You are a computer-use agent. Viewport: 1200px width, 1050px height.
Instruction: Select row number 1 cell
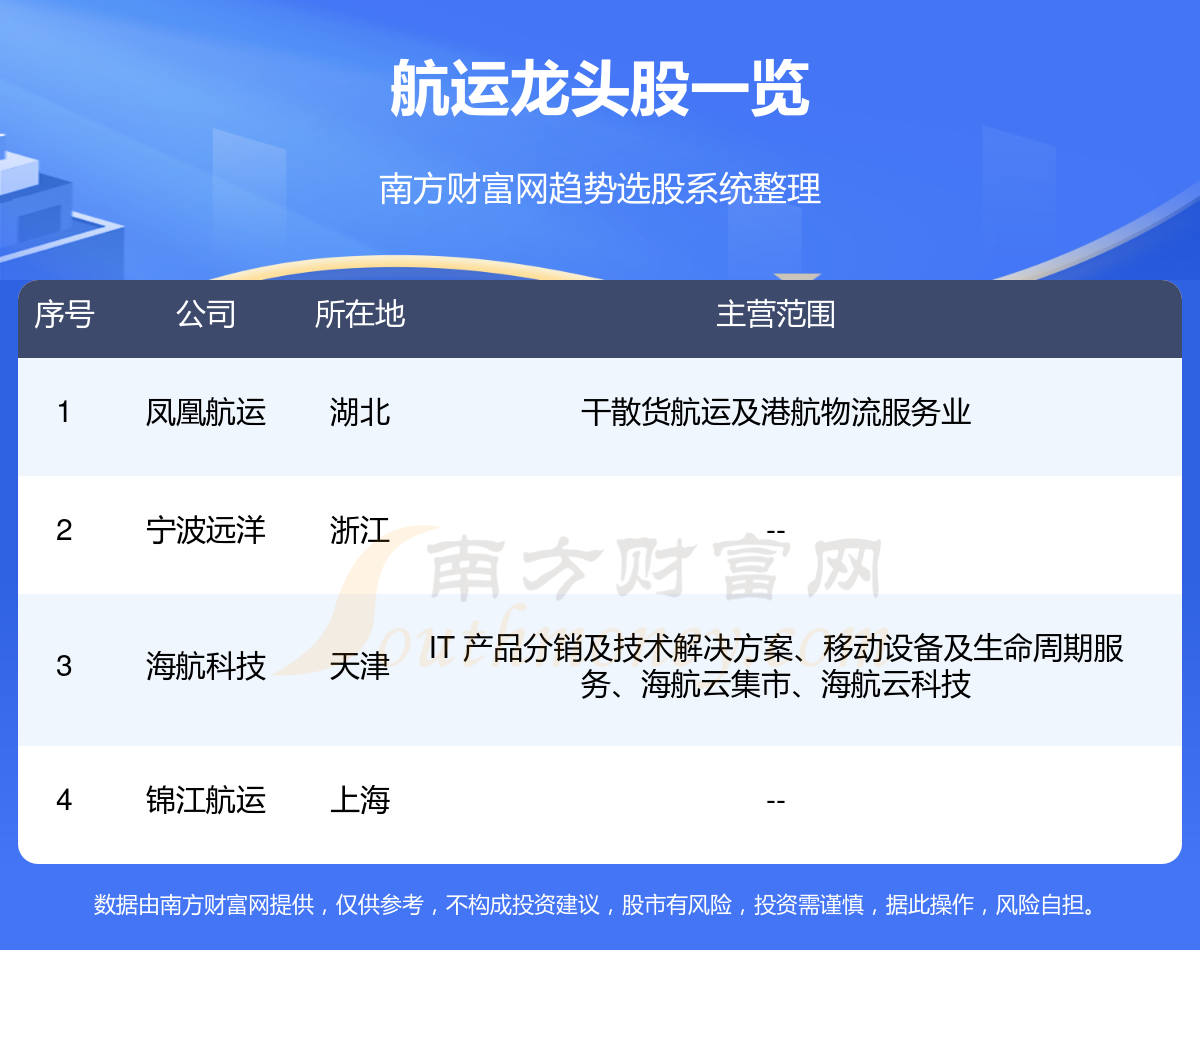click(64, 412)
